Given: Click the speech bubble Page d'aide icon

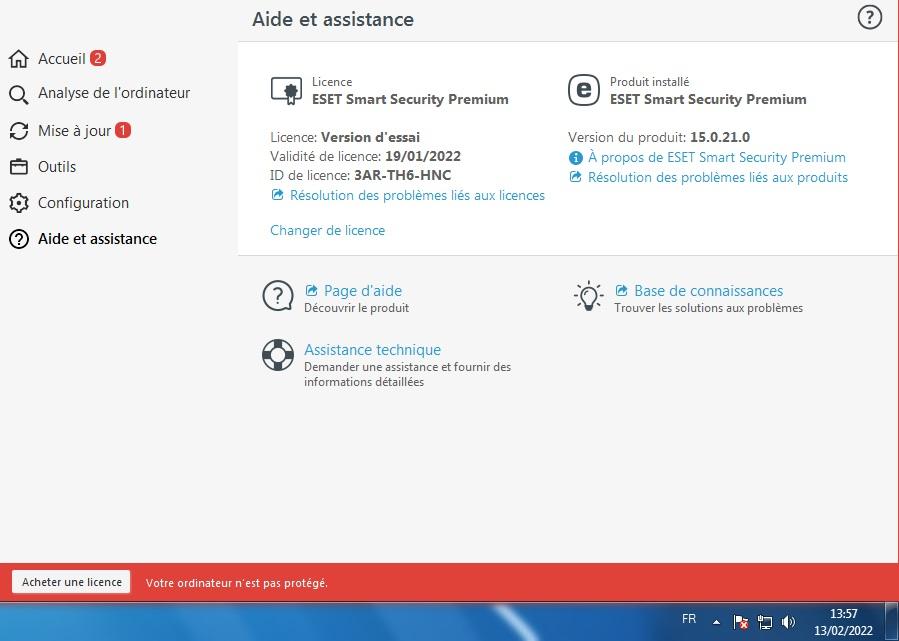Looking at the screenshot, I should tap(278, 296).
